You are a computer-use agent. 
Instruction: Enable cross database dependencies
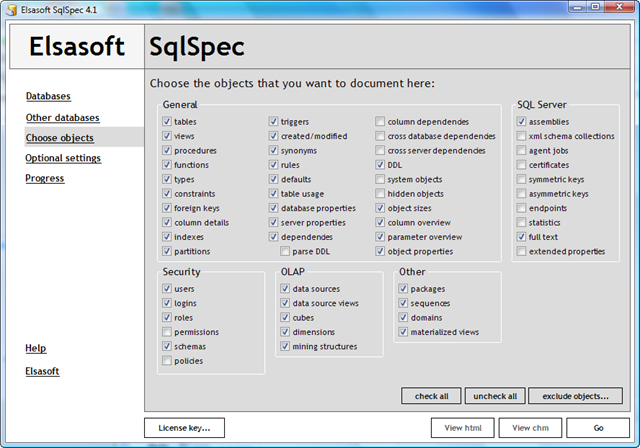pos(380,135)
